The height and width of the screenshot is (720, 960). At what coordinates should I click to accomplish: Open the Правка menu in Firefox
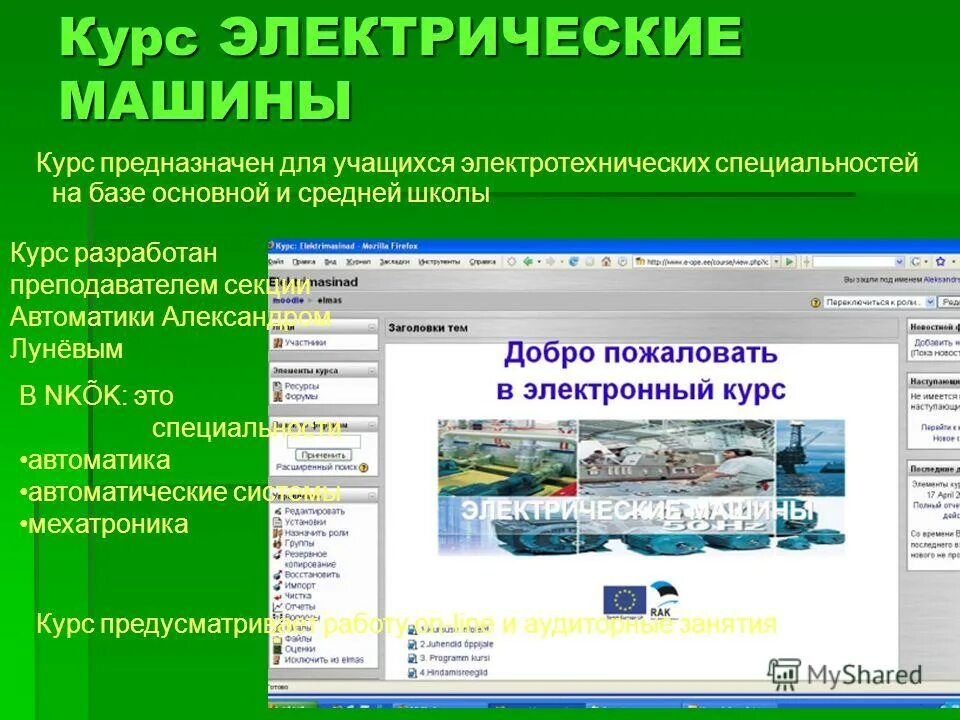click(x=304, y=261)
